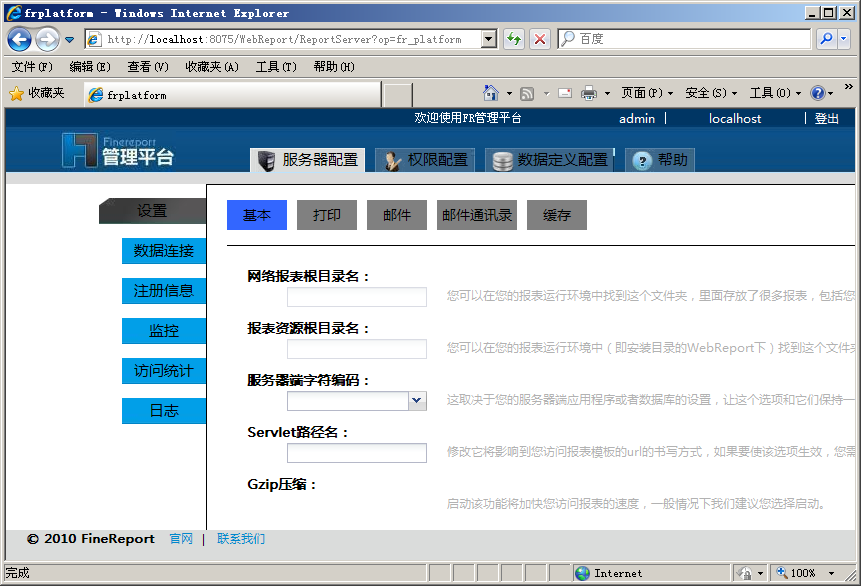
Task: Open the 安全(S) command bar menu
Action: tap(711, 93)
